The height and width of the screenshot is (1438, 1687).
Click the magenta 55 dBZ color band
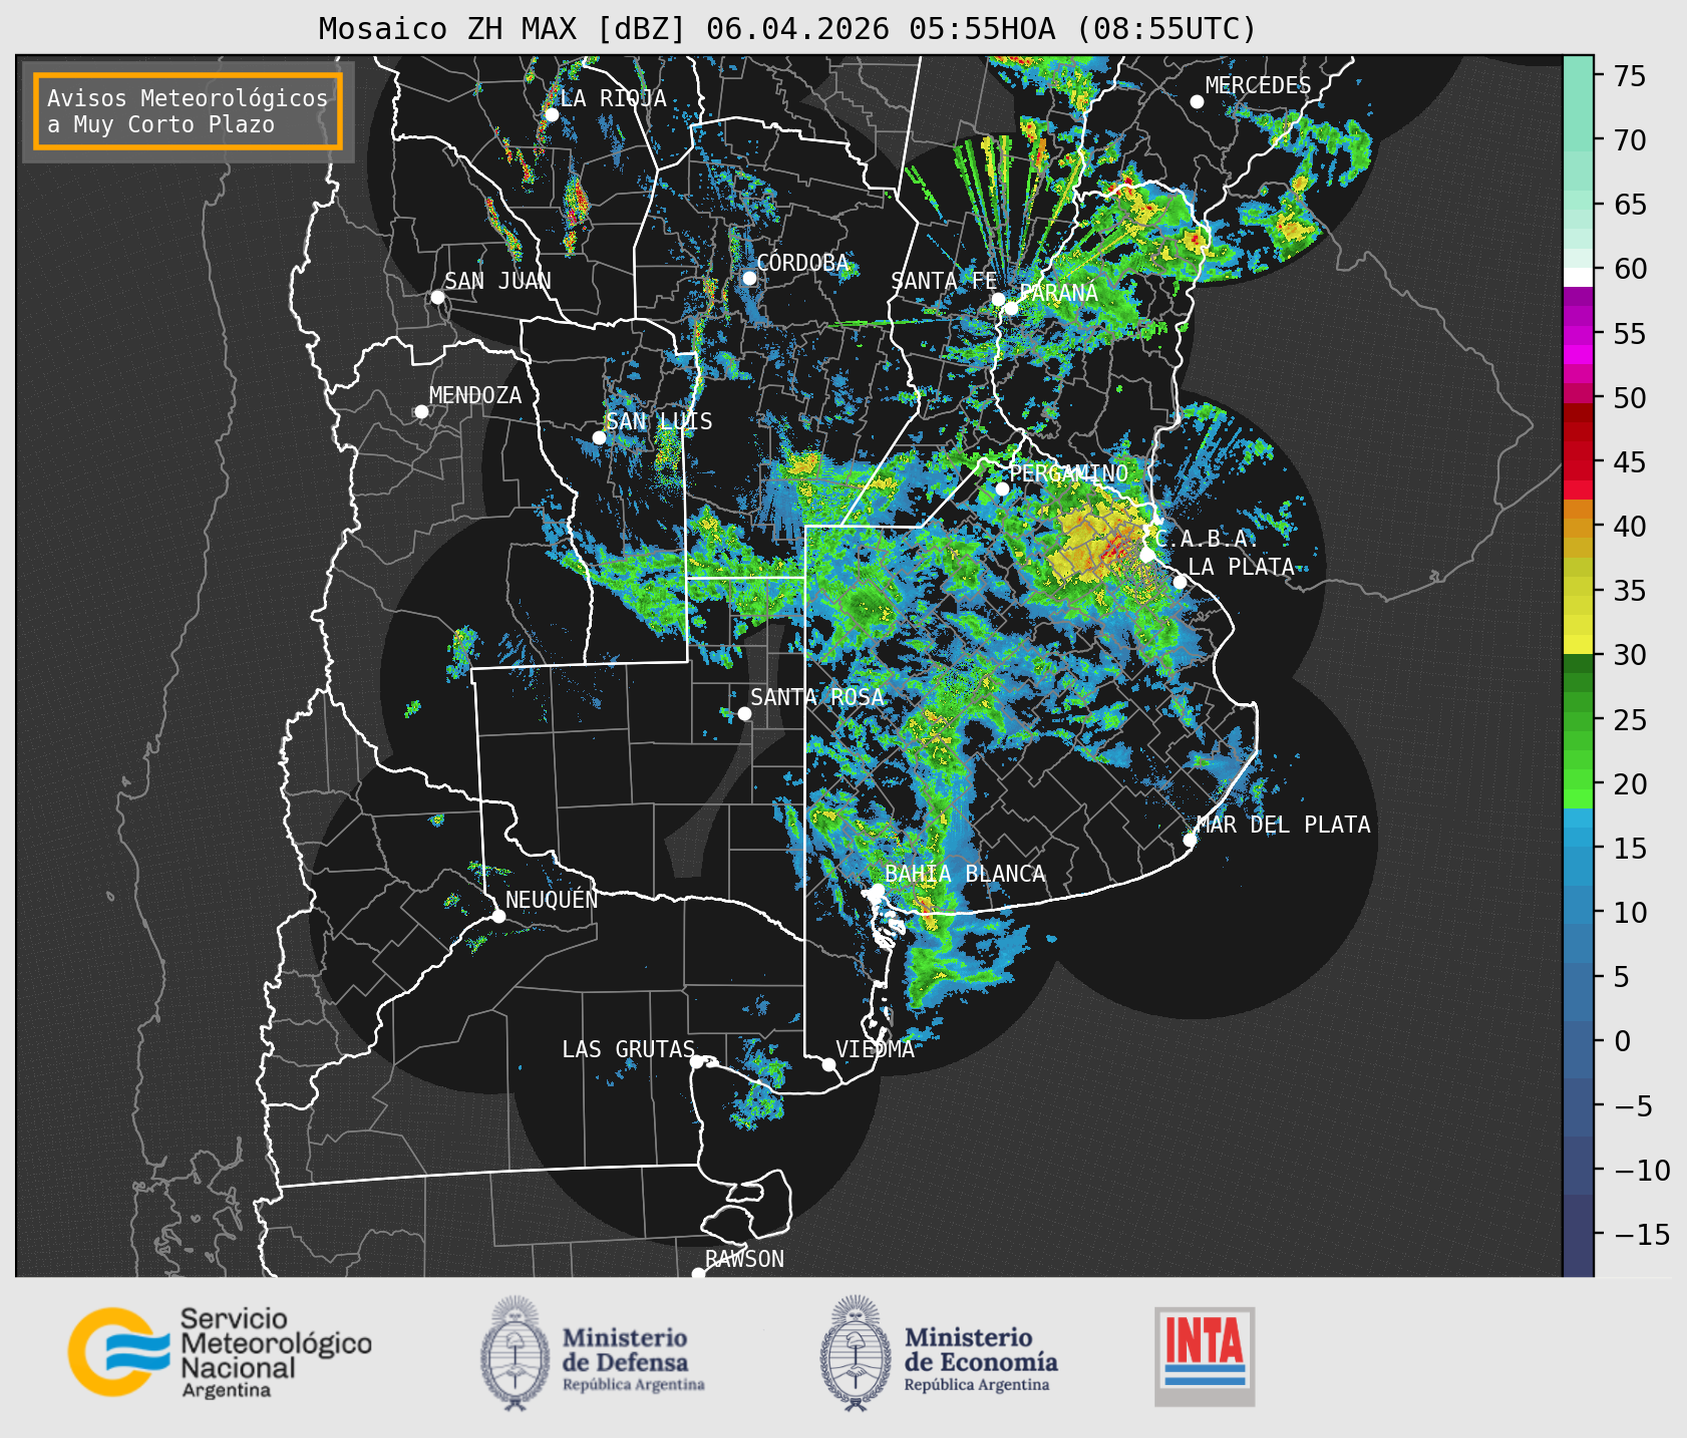click(x=1577, y=333)
